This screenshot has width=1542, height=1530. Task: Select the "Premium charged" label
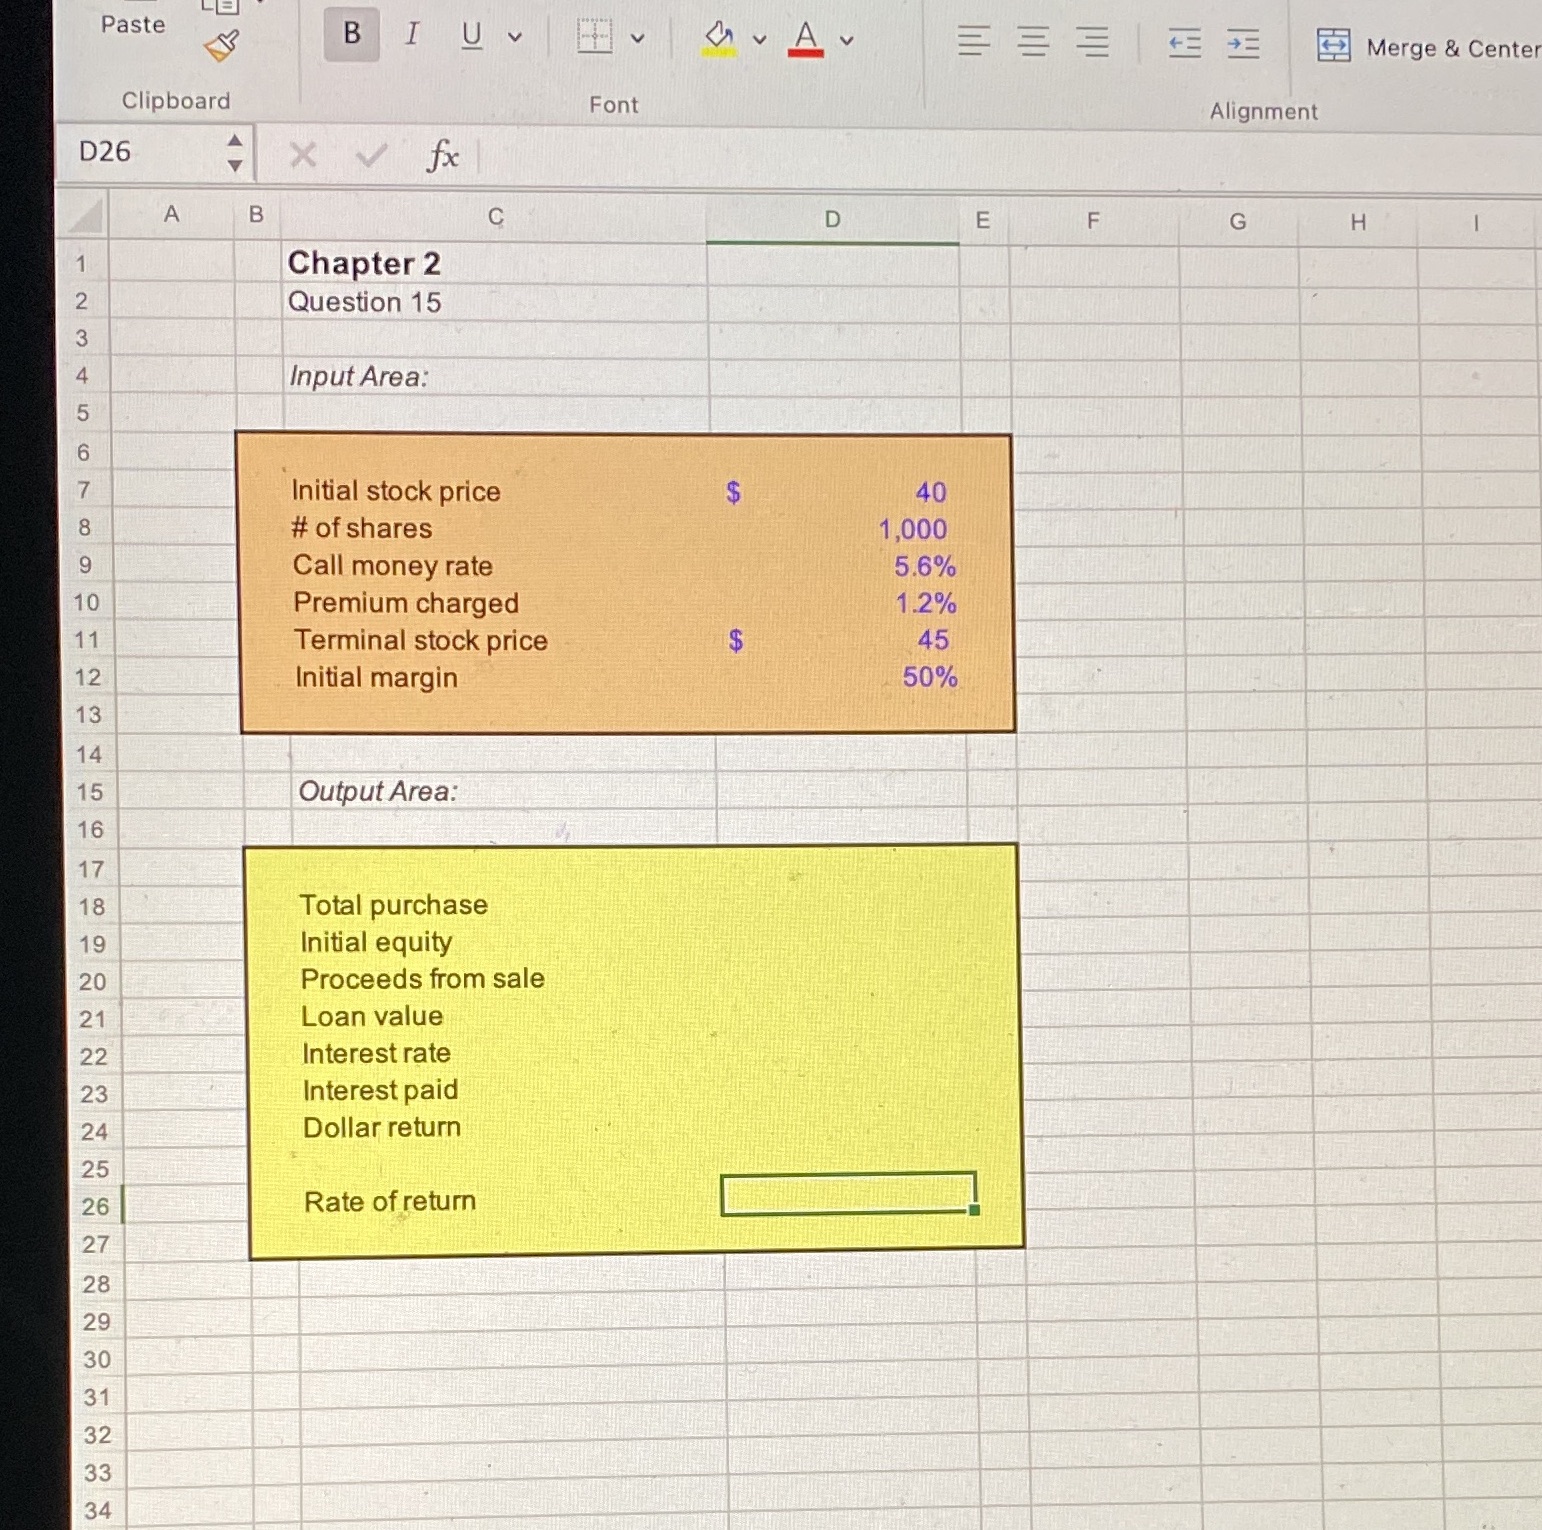click(x=406, y=603)
